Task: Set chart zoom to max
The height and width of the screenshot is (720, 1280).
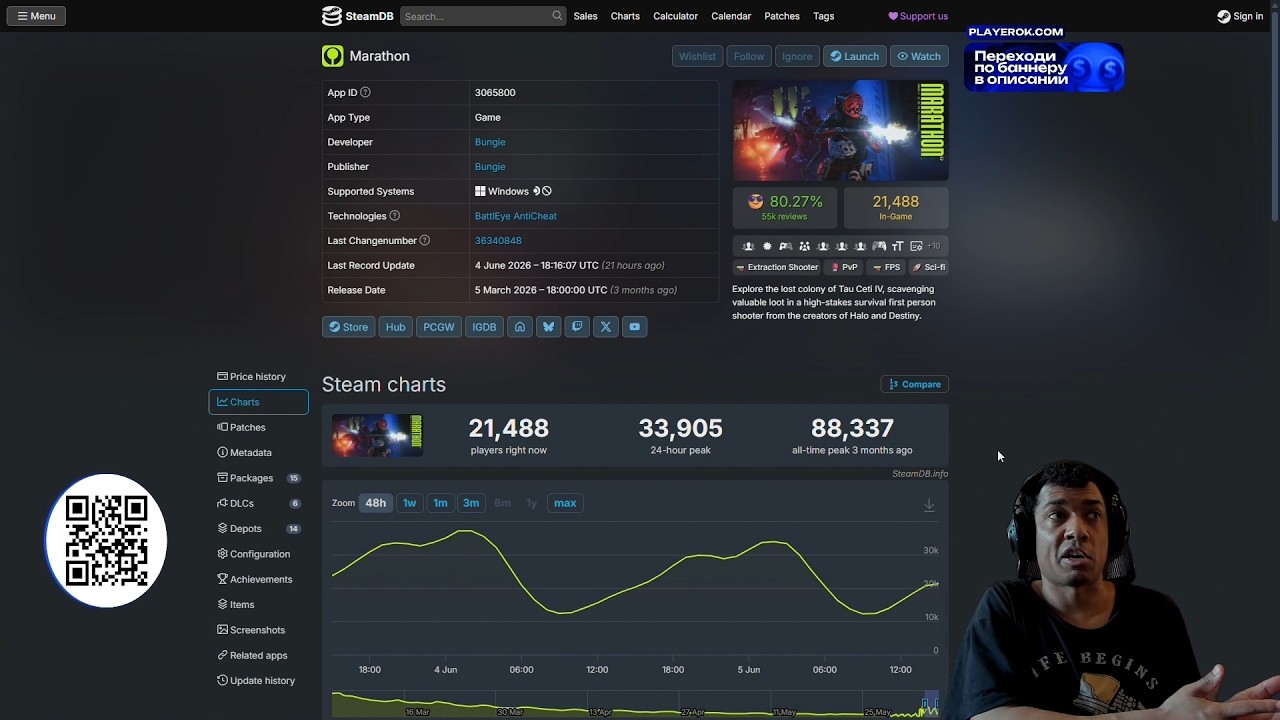Action: click(565, 503)
